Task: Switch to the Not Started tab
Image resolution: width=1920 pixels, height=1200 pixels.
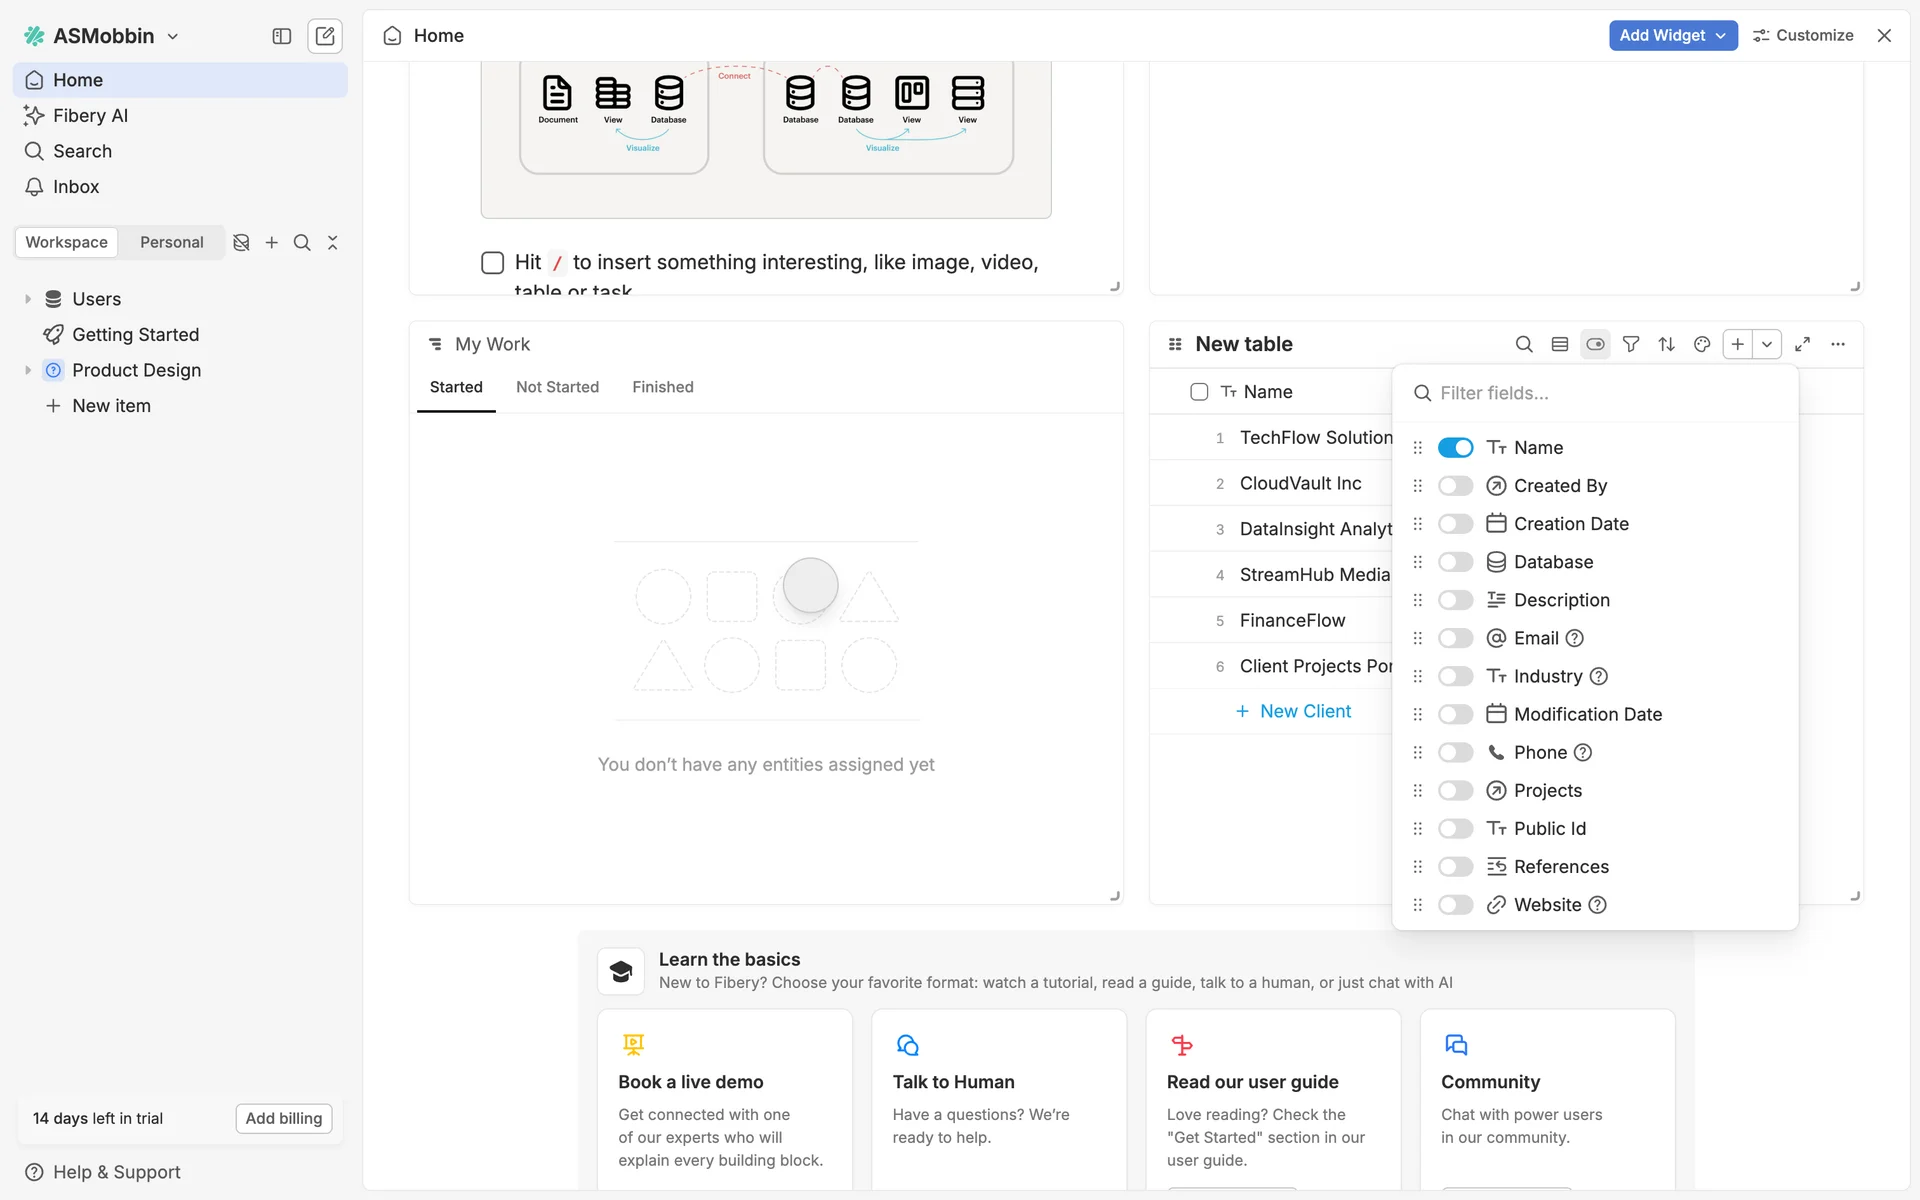Action: click(557, 387)
